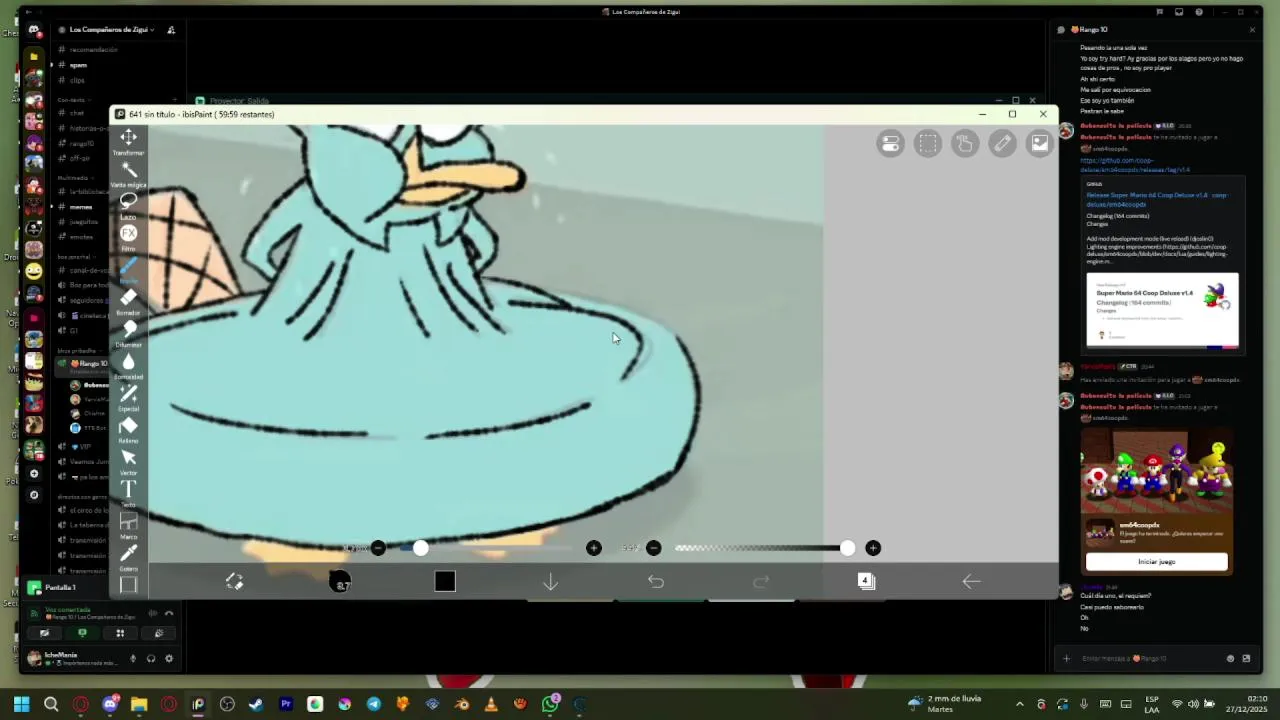Viewport: 1280px width, 720px height.
Task: Increase brush thickness with plus button
Action: click(594, 548)
